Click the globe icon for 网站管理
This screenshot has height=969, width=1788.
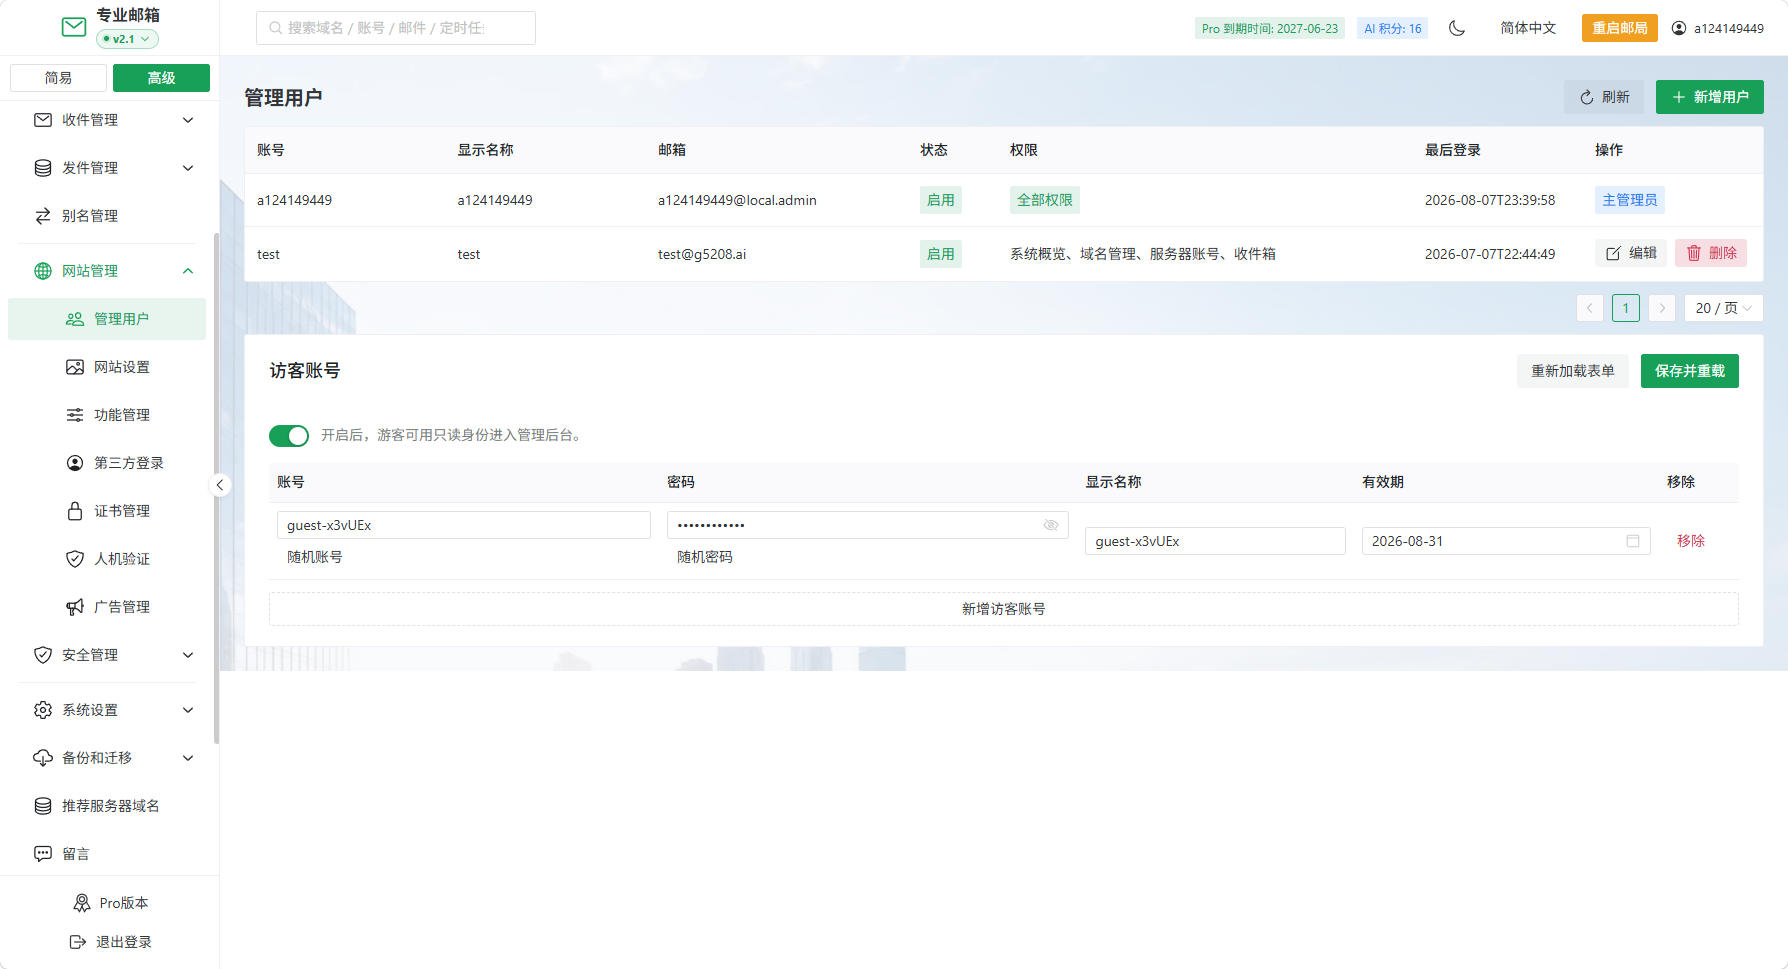click(x=43, y=271)
